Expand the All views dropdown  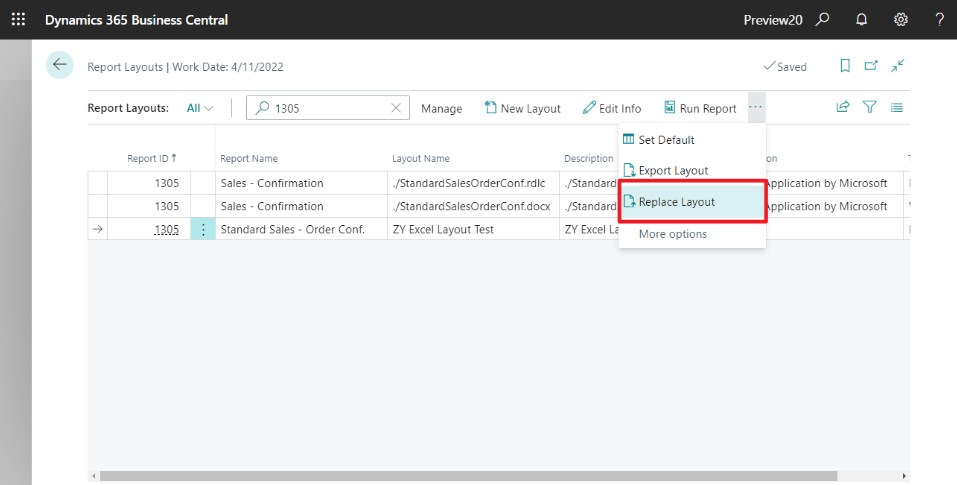[200, 108]
